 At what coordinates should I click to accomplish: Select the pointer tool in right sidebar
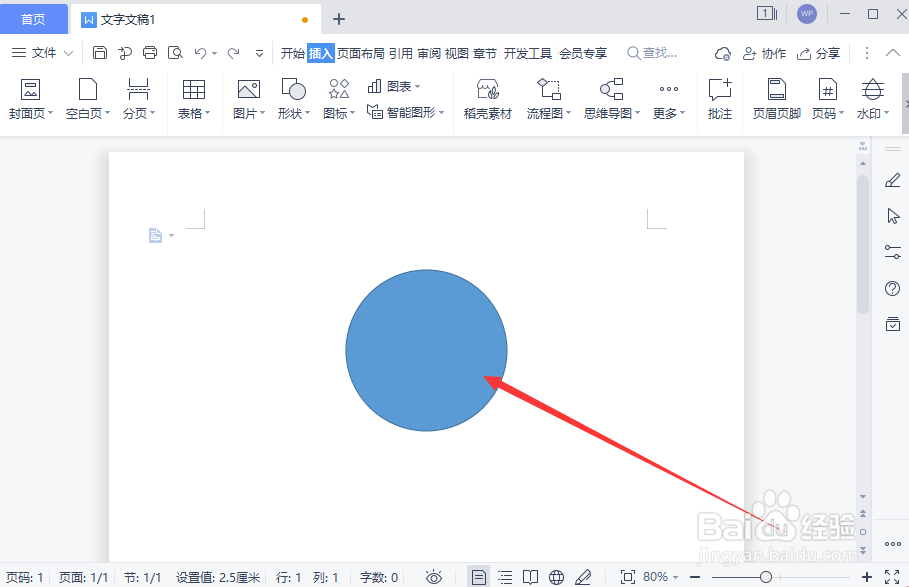(x=893, y=216)
